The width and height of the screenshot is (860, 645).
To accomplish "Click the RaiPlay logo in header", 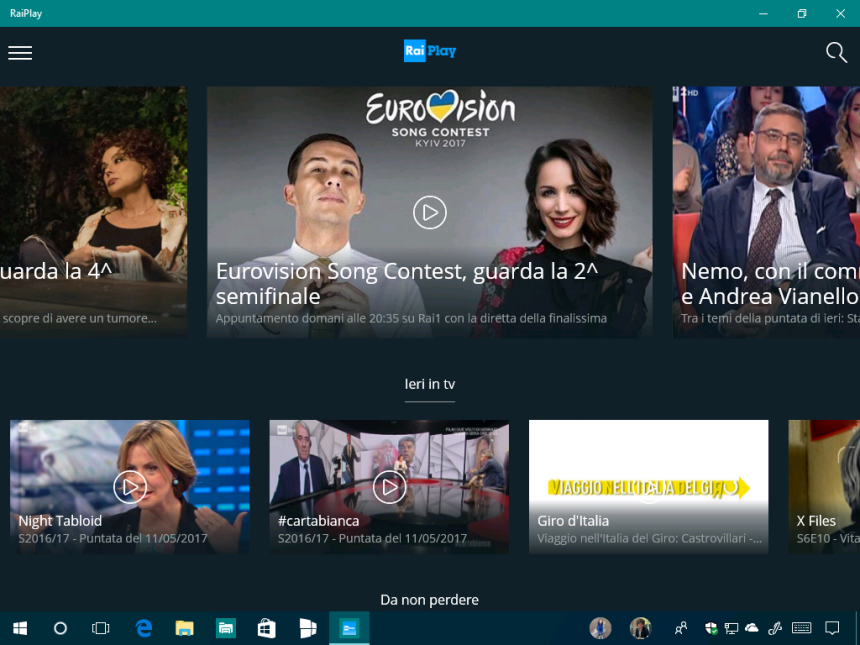I will [429, 51].
